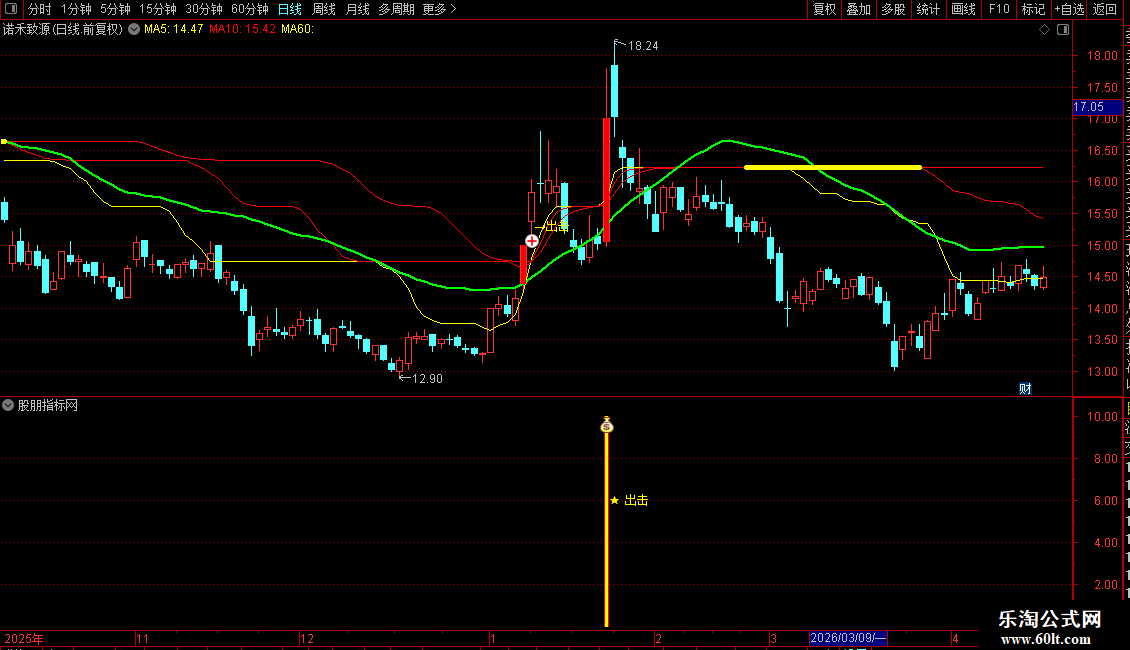Image resolution: width=1130 pixels, height=650 pixels.
Task: Select the 30分钟 period tab
Action: [x=203, y=9]
